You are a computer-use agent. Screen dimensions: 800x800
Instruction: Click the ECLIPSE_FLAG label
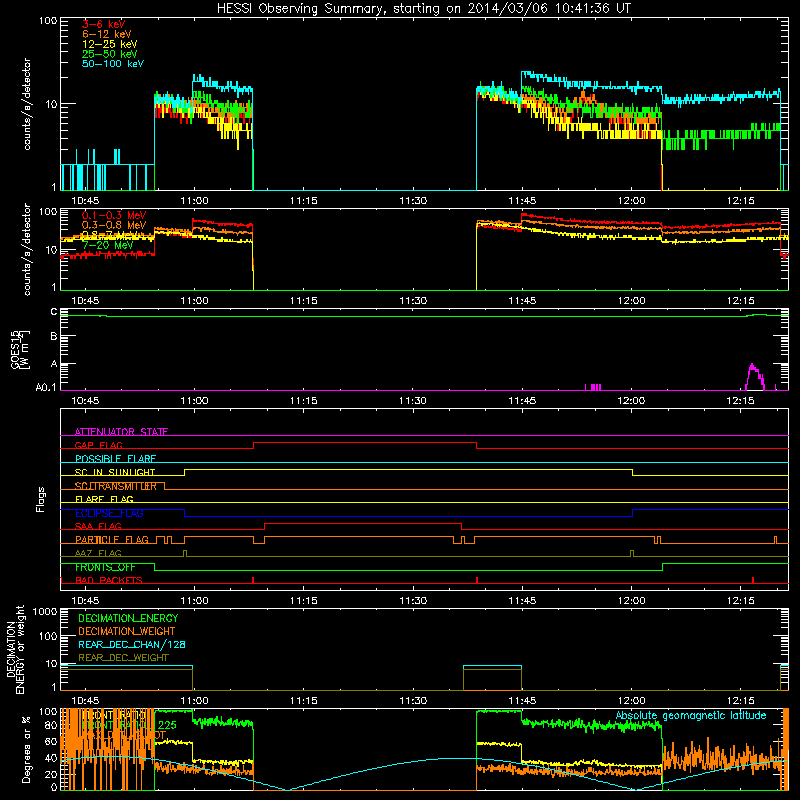click(109, 513)
